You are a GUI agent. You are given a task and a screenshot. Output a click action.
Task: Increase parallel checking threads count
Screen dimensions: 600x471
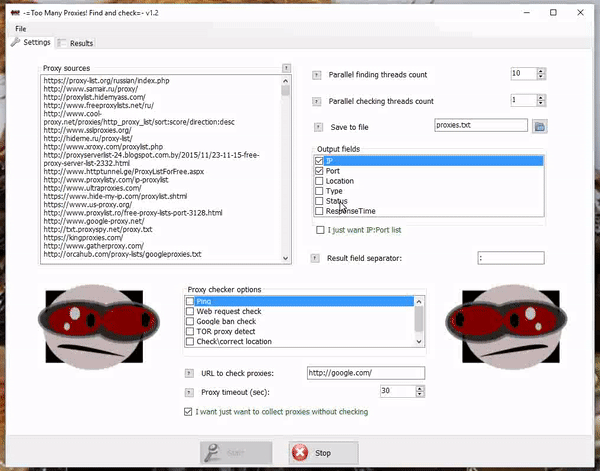(x=541, y=98)
